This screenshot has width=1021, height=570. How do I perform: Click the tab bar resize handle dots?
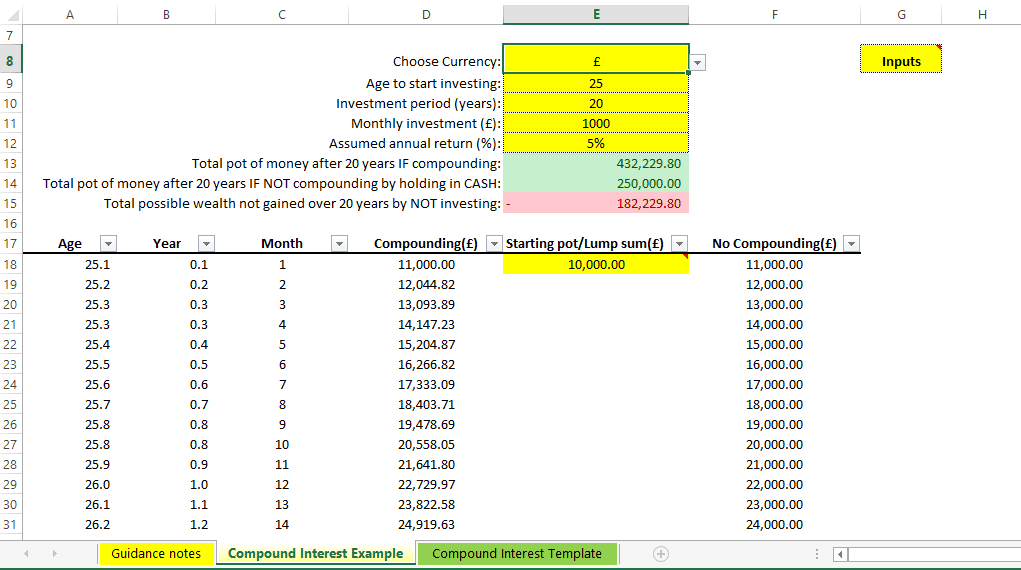(x=817, y=554)
